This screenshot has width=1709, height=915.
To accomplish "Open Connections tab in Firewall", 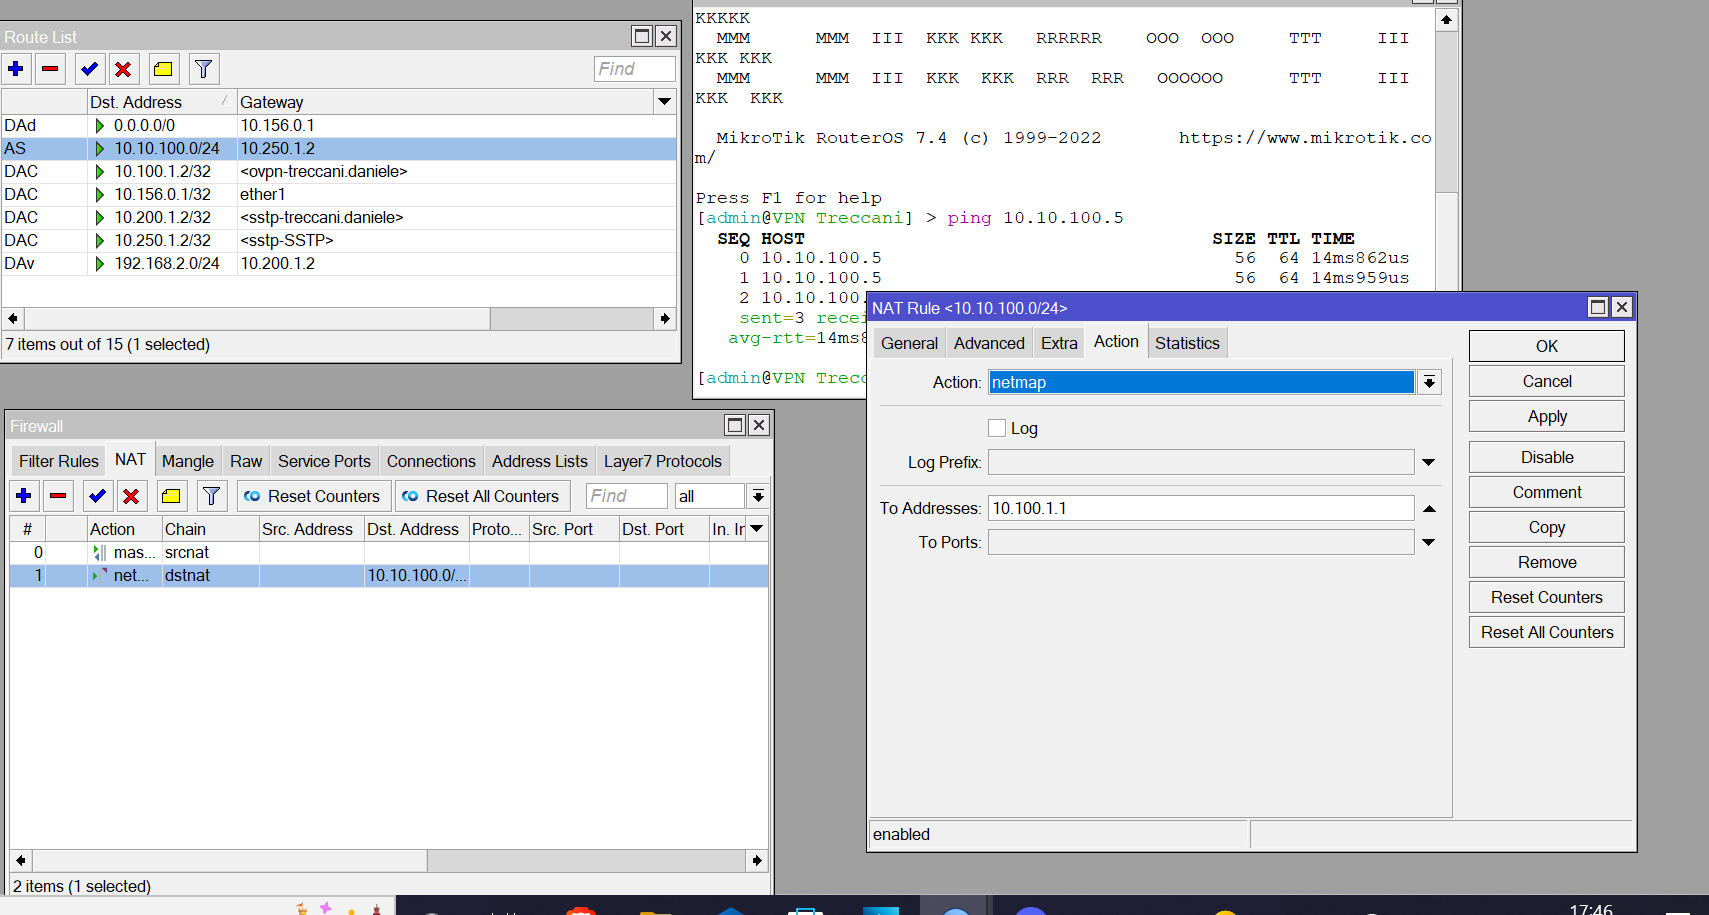I will tap(431, 461).
